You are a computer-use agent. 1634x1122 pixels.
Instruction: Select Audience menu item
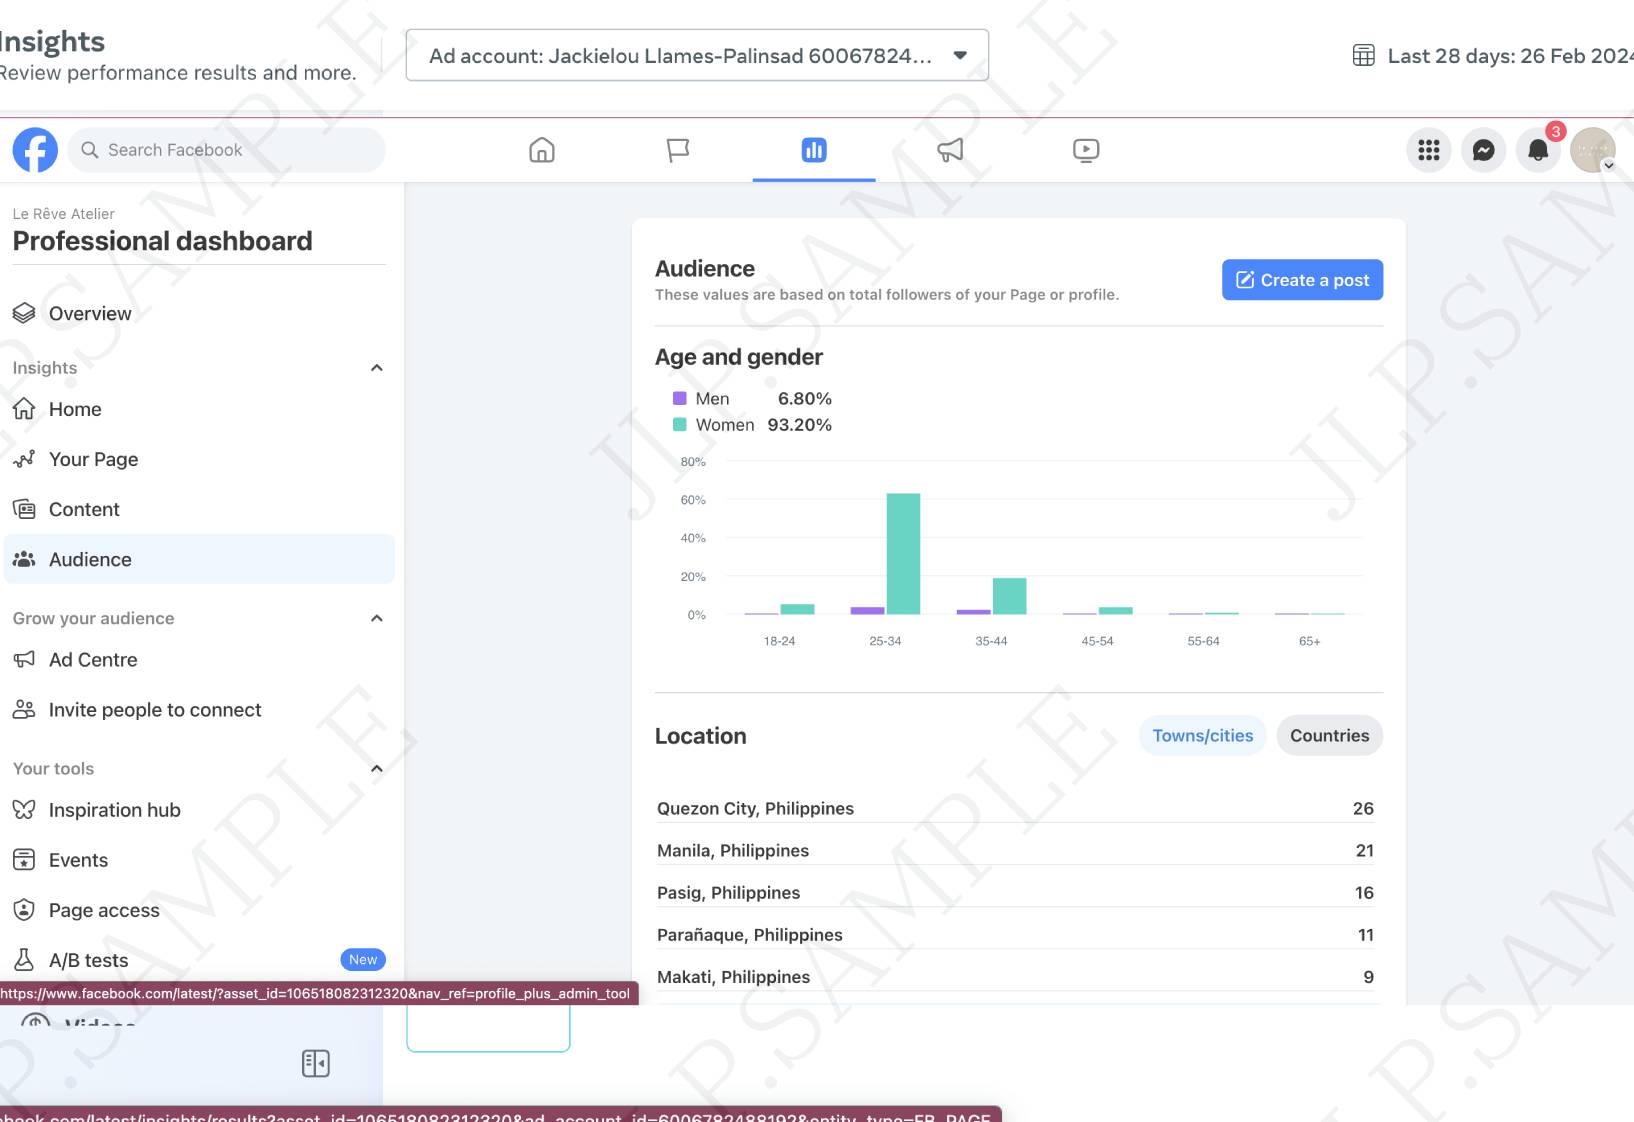click(x=199, y=559)
